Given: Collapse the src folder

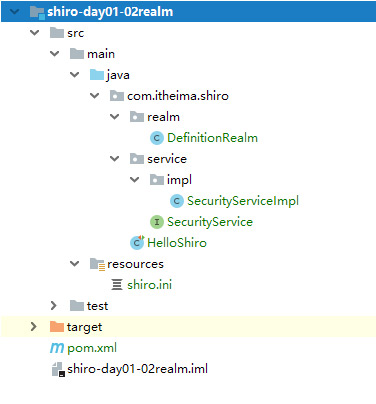Looking at the screenshot, I should point(35,33).
